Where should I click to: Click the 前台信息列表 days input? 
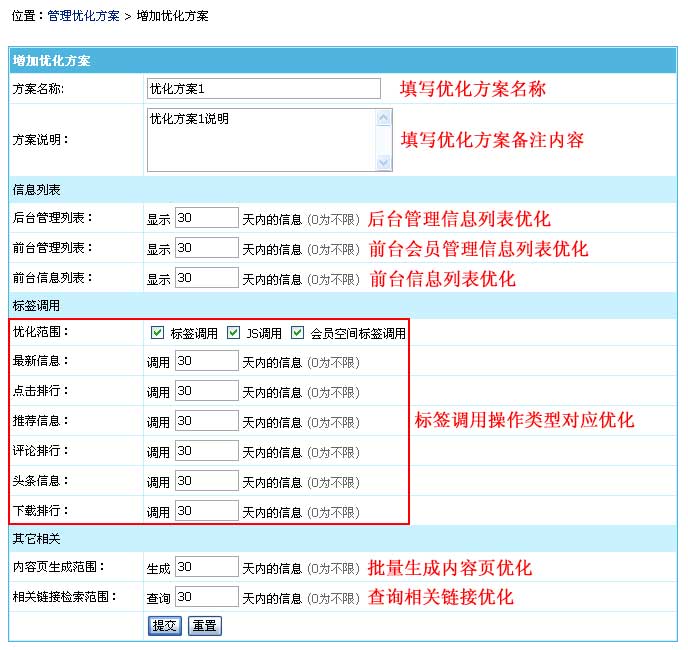pos(206,278)
